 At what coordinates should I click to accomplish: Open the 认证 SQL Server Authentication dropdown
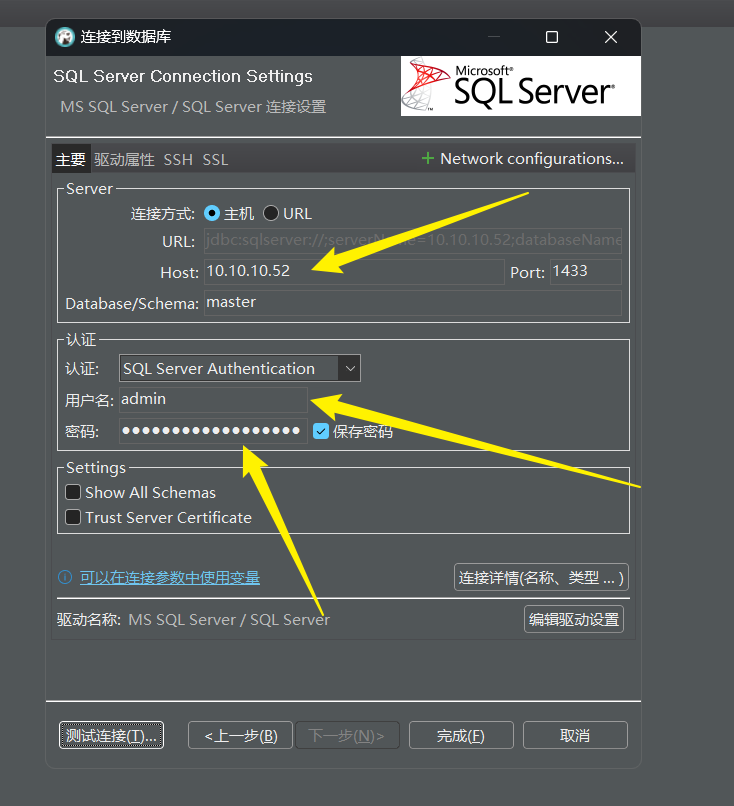coord(240,368)
